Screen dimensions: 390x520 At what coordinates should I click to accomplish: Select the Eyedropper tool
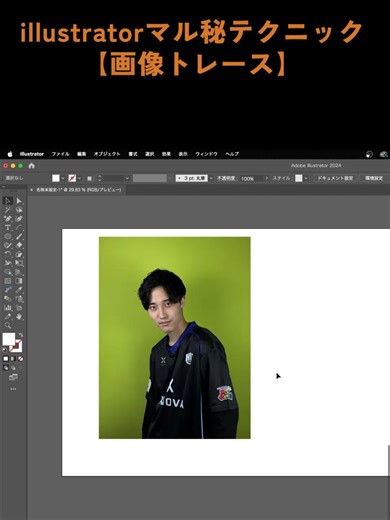click(19, 290)
